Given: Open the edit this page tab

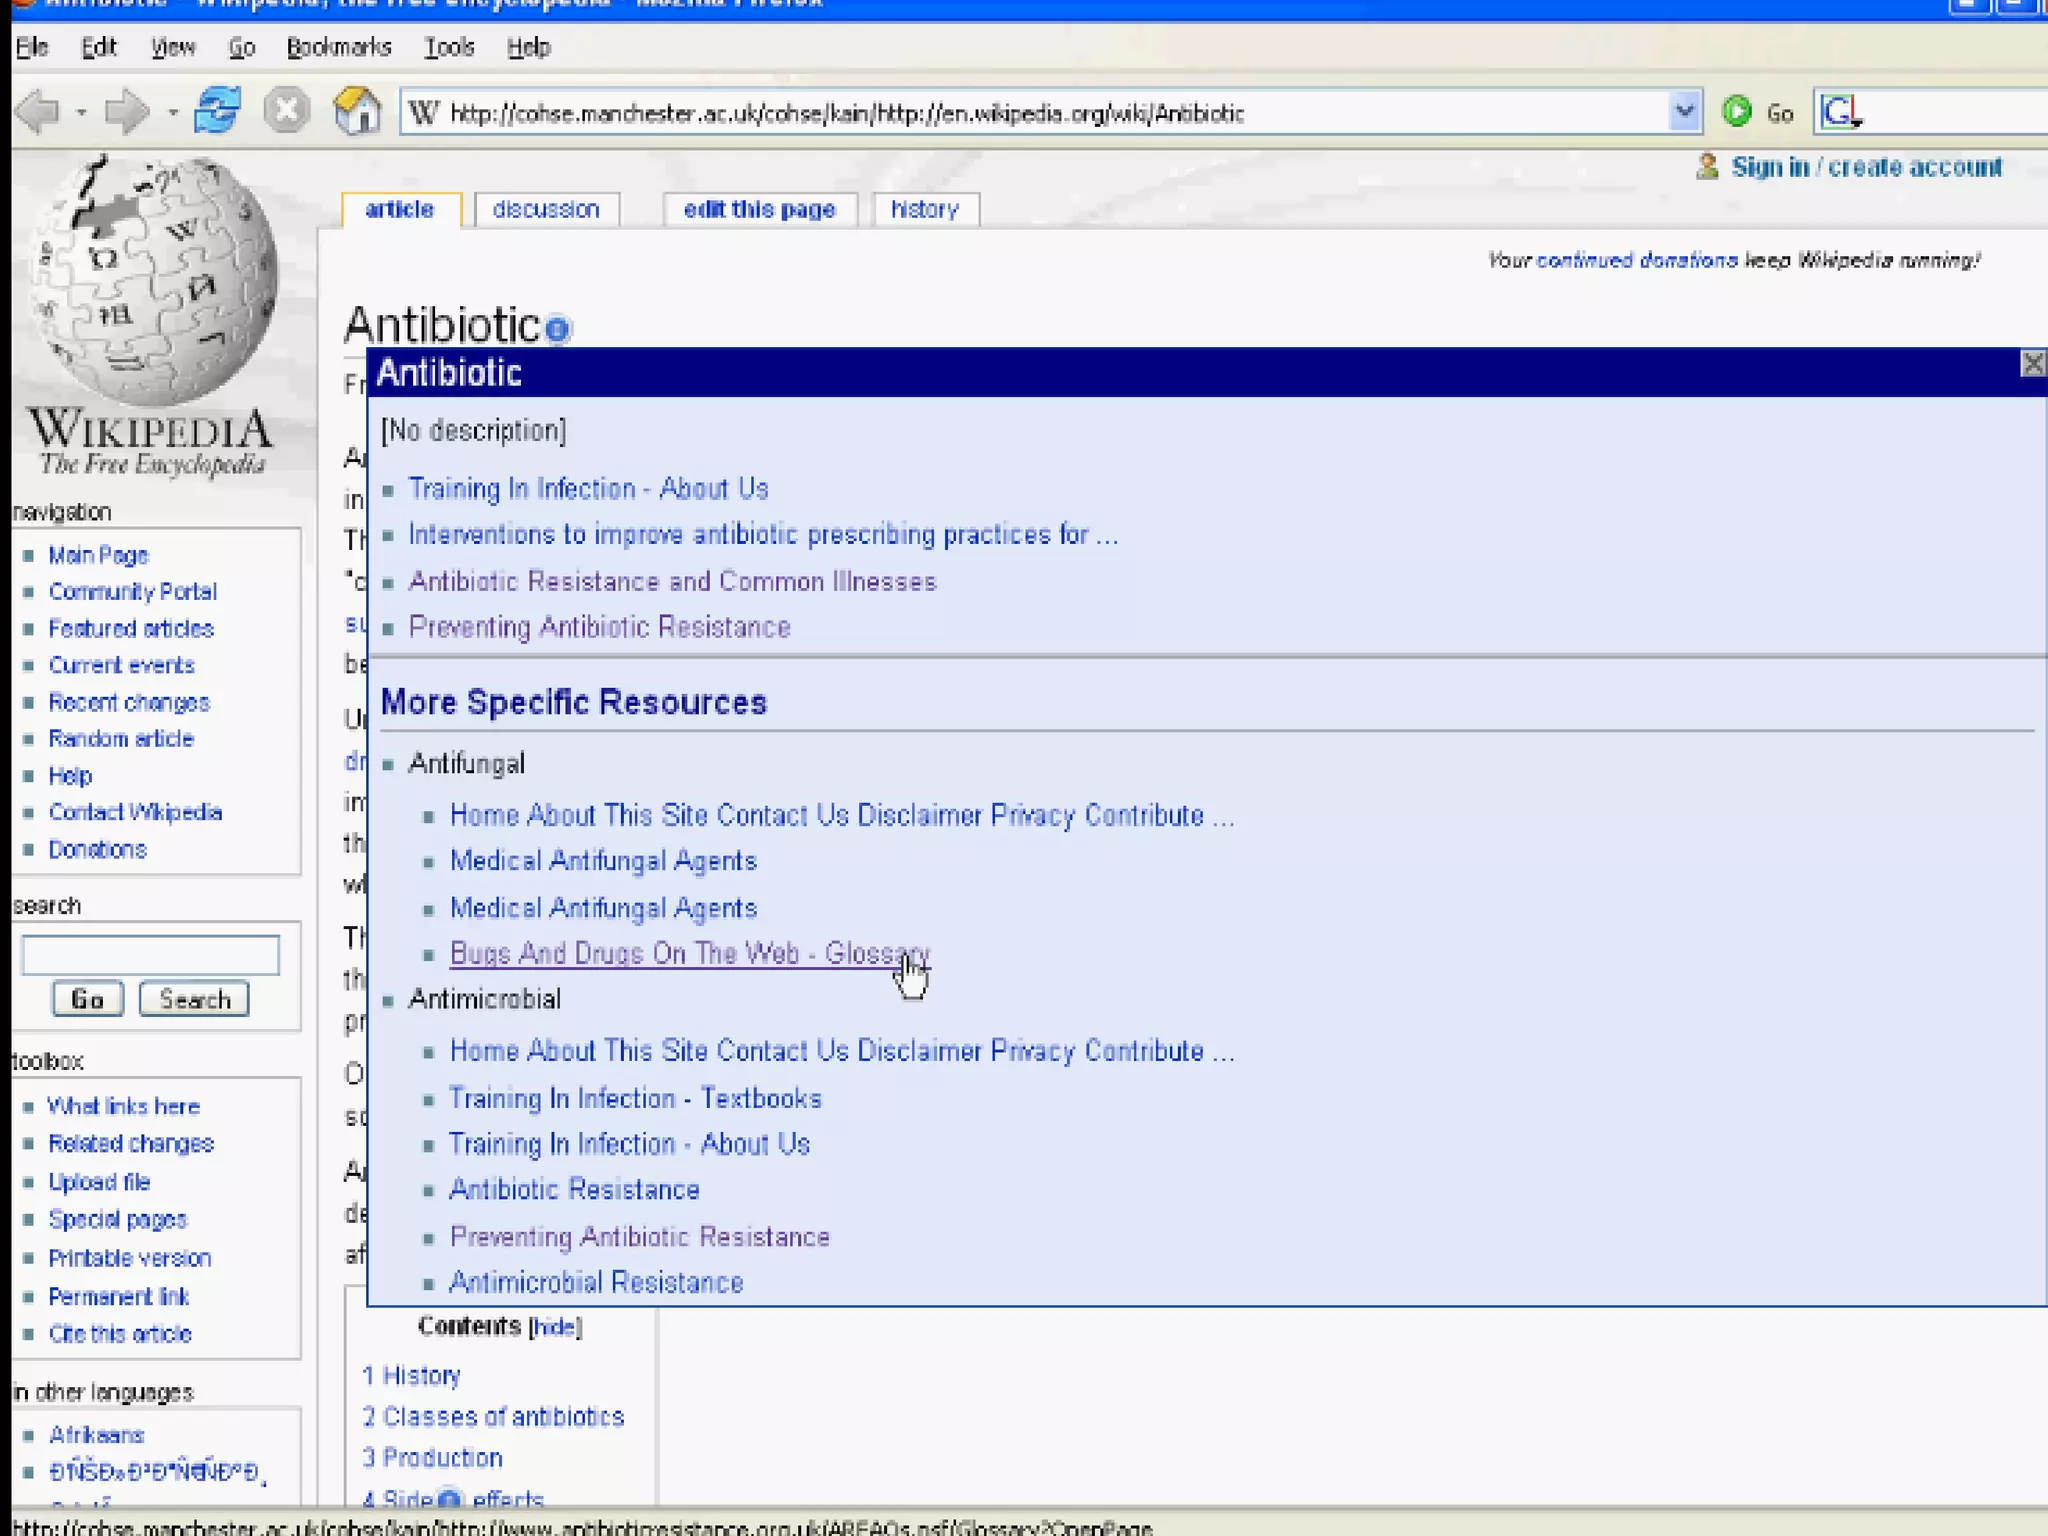Looking at the screenshot, I should click(759, 209).
